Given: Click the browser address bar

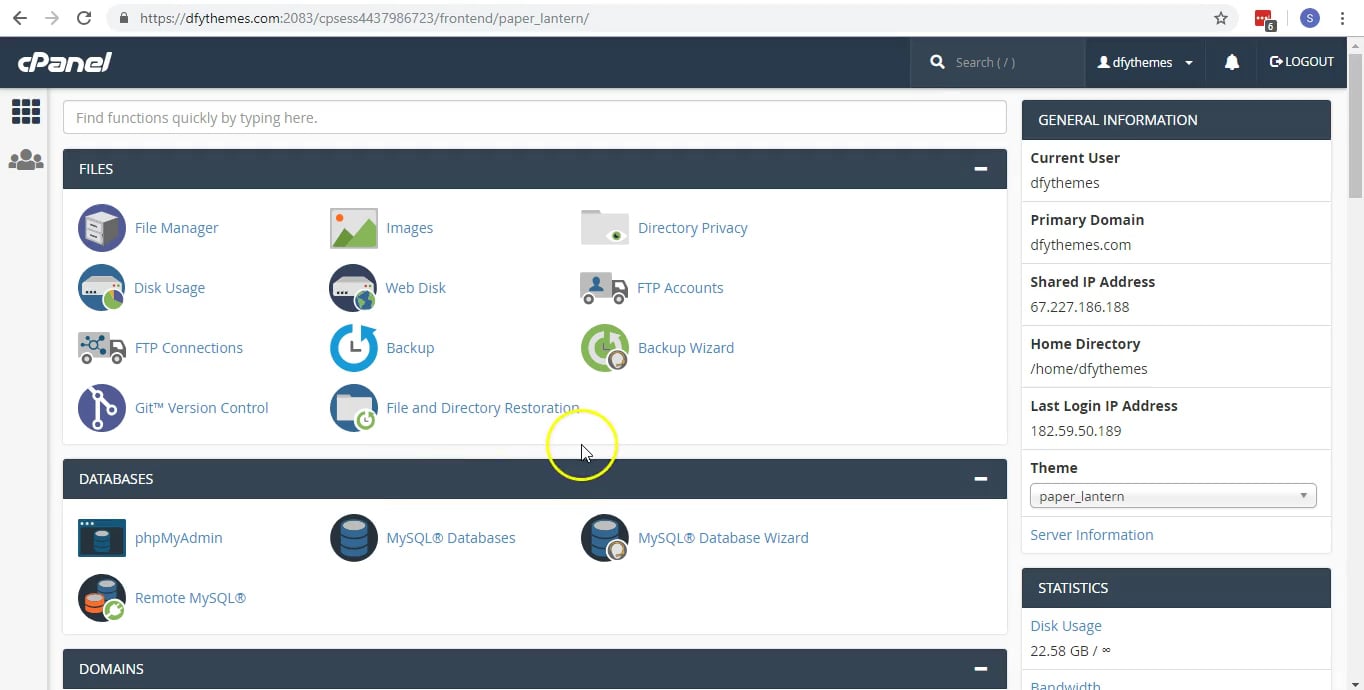Looking at the screenshot, I should tap(660, 18).
